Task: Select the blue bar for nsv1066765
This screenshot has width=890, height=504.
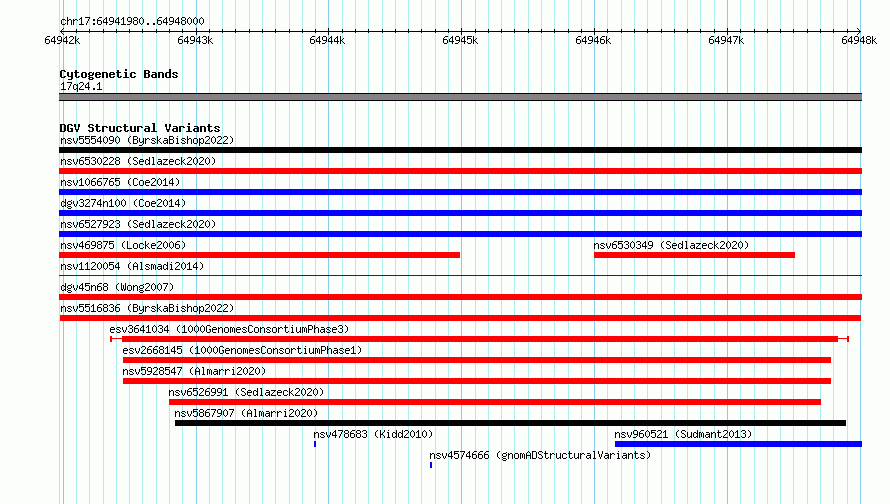Action: pos(460,192)
